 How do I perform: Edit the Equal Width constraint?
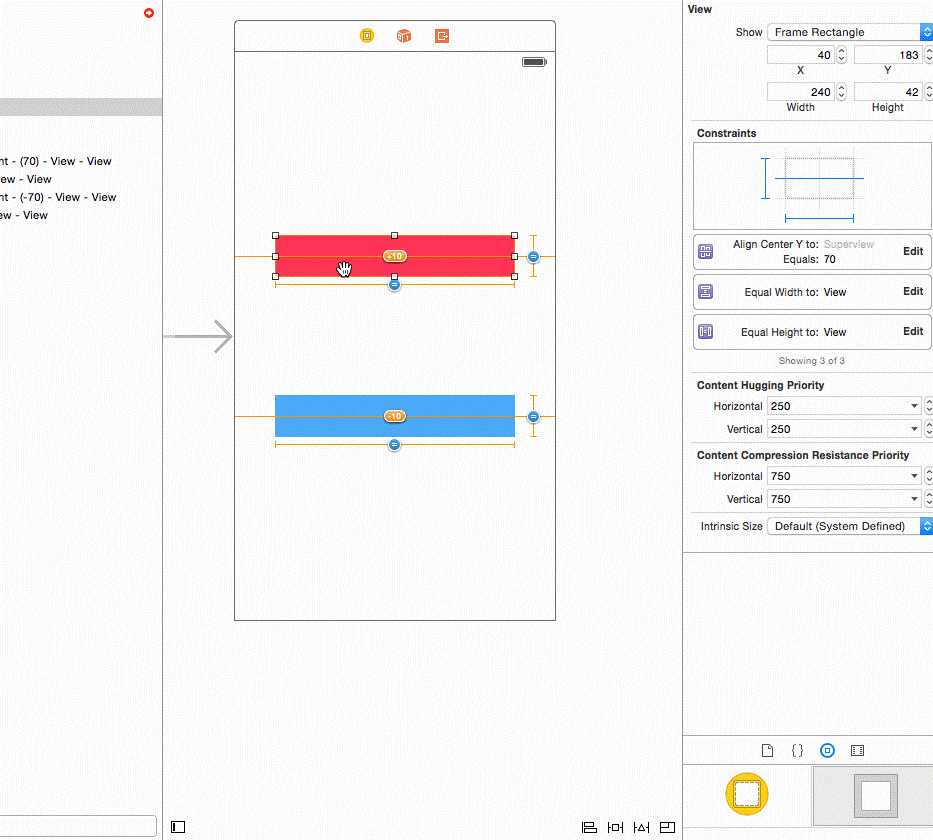tap(913, 291)
